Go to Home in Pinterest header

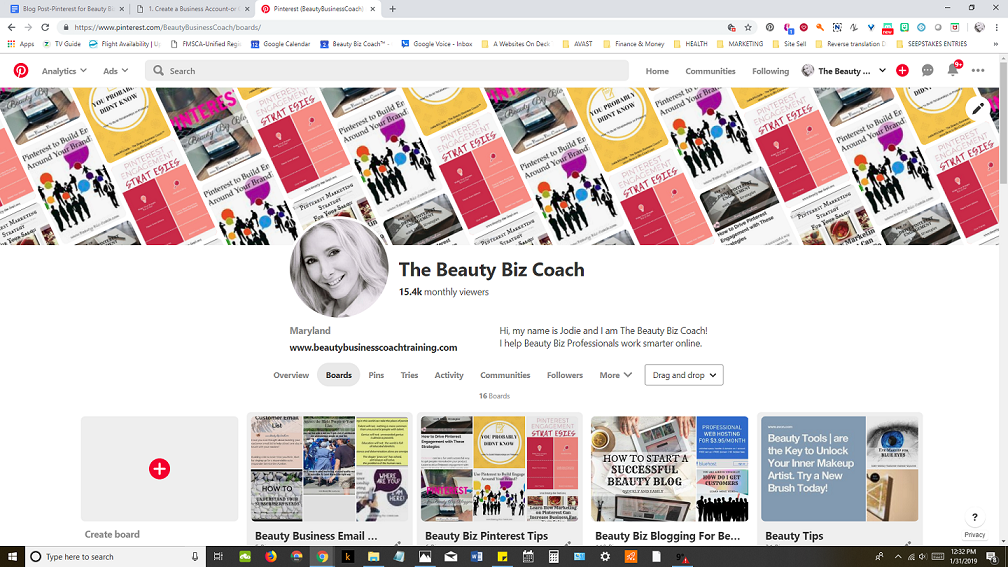click(657, 71)
